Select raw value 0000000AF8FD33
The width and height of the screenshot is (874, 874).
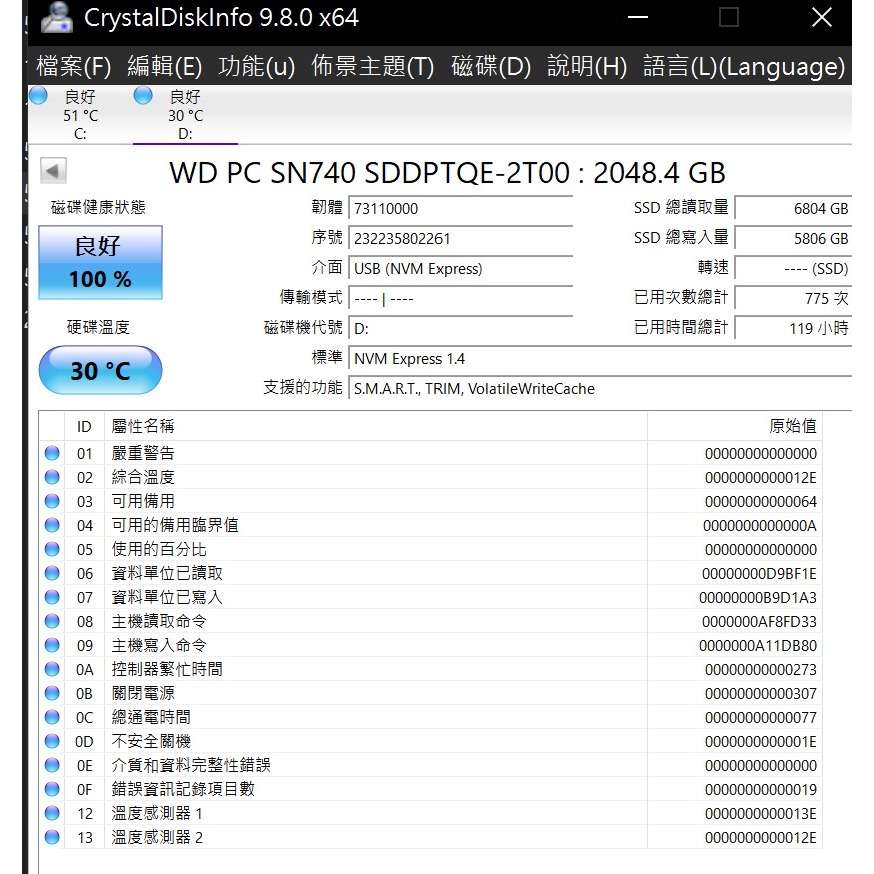tap(759, 621)
